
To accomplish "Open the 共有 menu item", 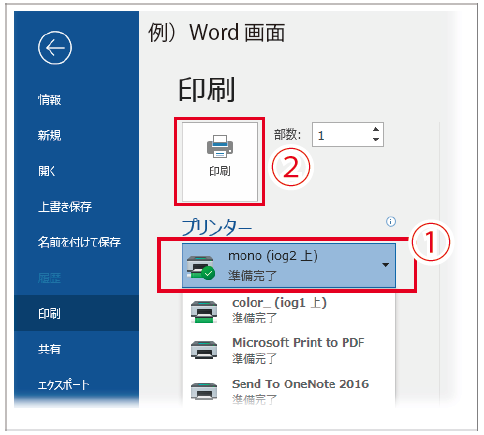I will (x=49, y=349).
